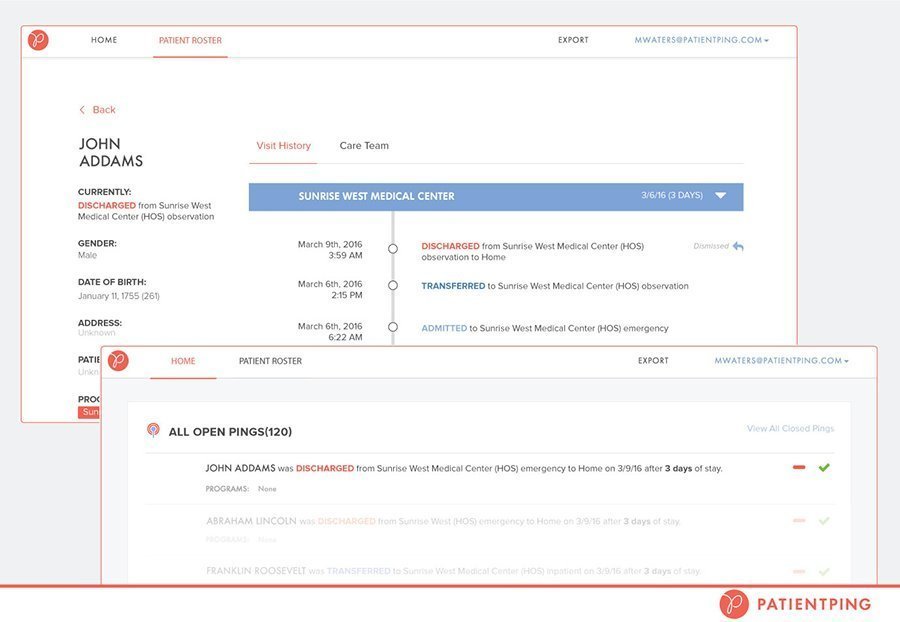Viewport: 900px width, 622px height.
Task: Dismiss the John Addams ping using the red dash icon
Action: pyautogui.click(x=796, y=466)
